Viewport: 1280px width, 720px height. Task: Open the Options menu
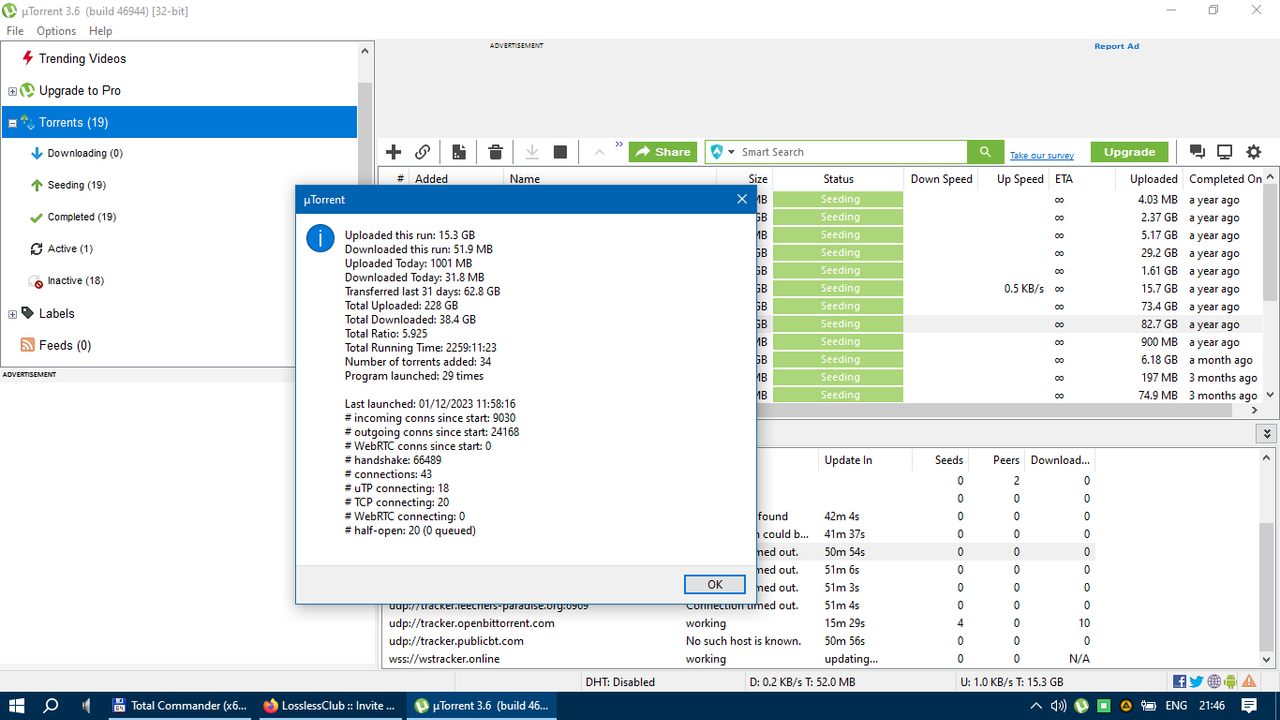(56, 31)
